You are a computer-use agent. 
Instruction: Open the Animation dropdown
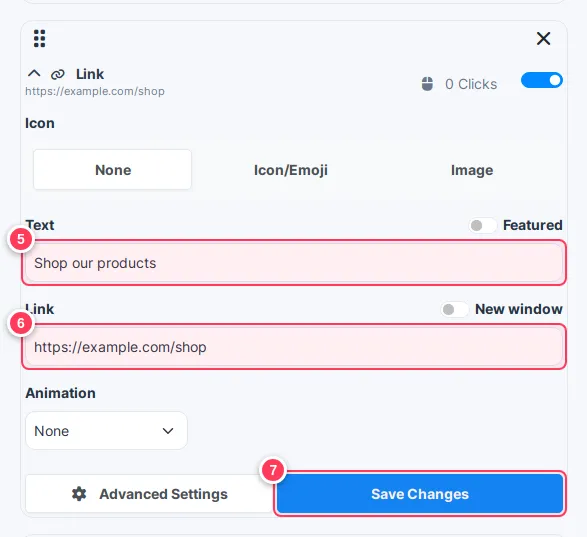[106, 431]
